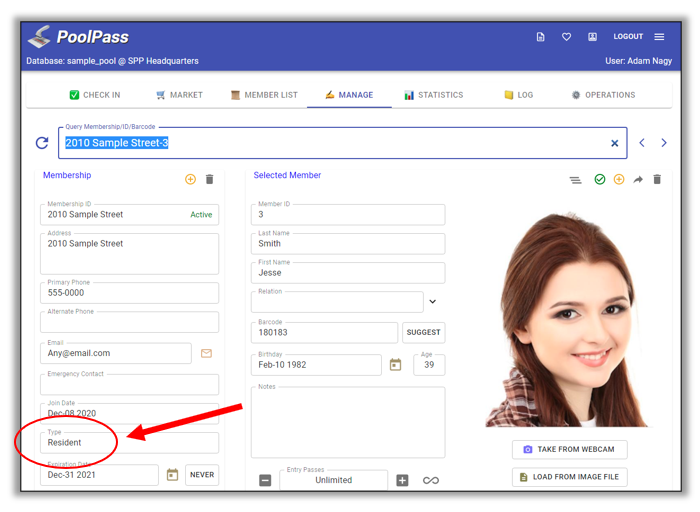Open the member list lines icon
This screenshot has height=512, width=700.
point(575,180)
